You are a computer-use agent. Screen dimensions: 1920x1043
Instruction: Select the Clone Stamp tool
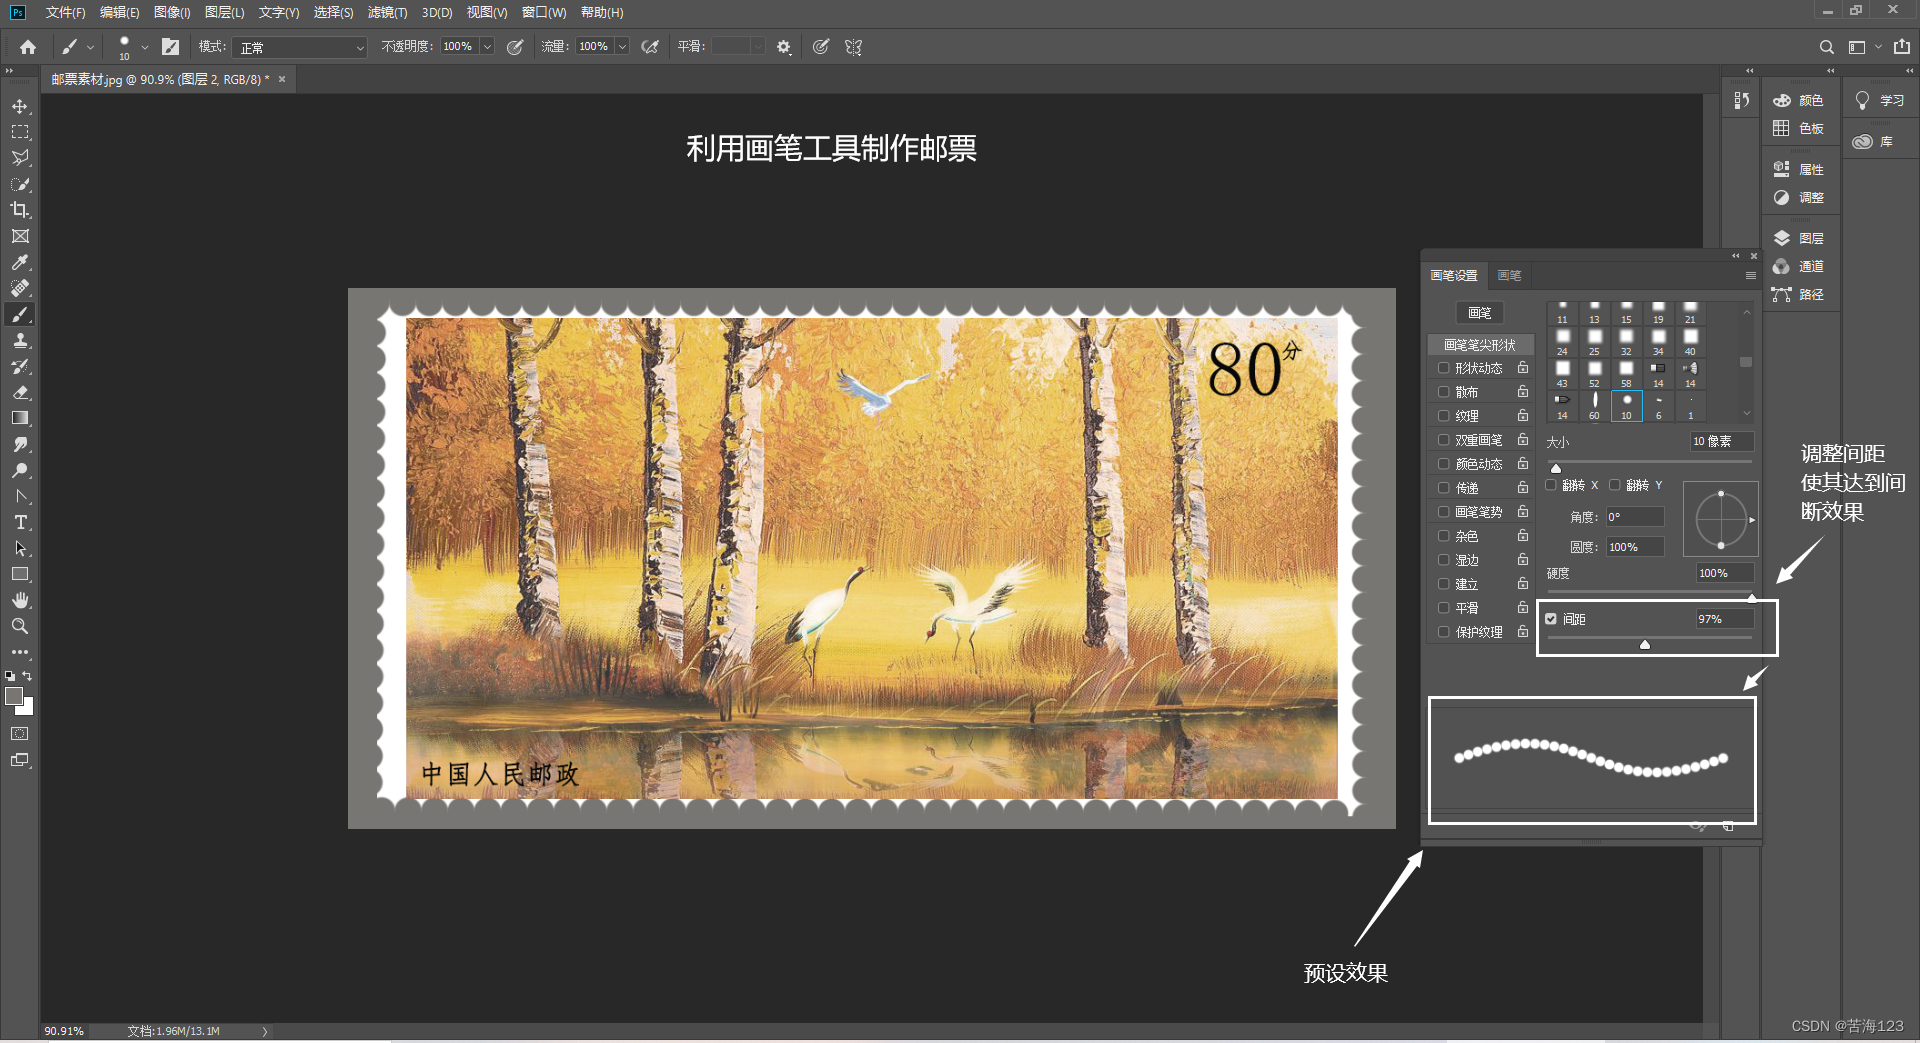pyautogui.click(x=20, y=340)
